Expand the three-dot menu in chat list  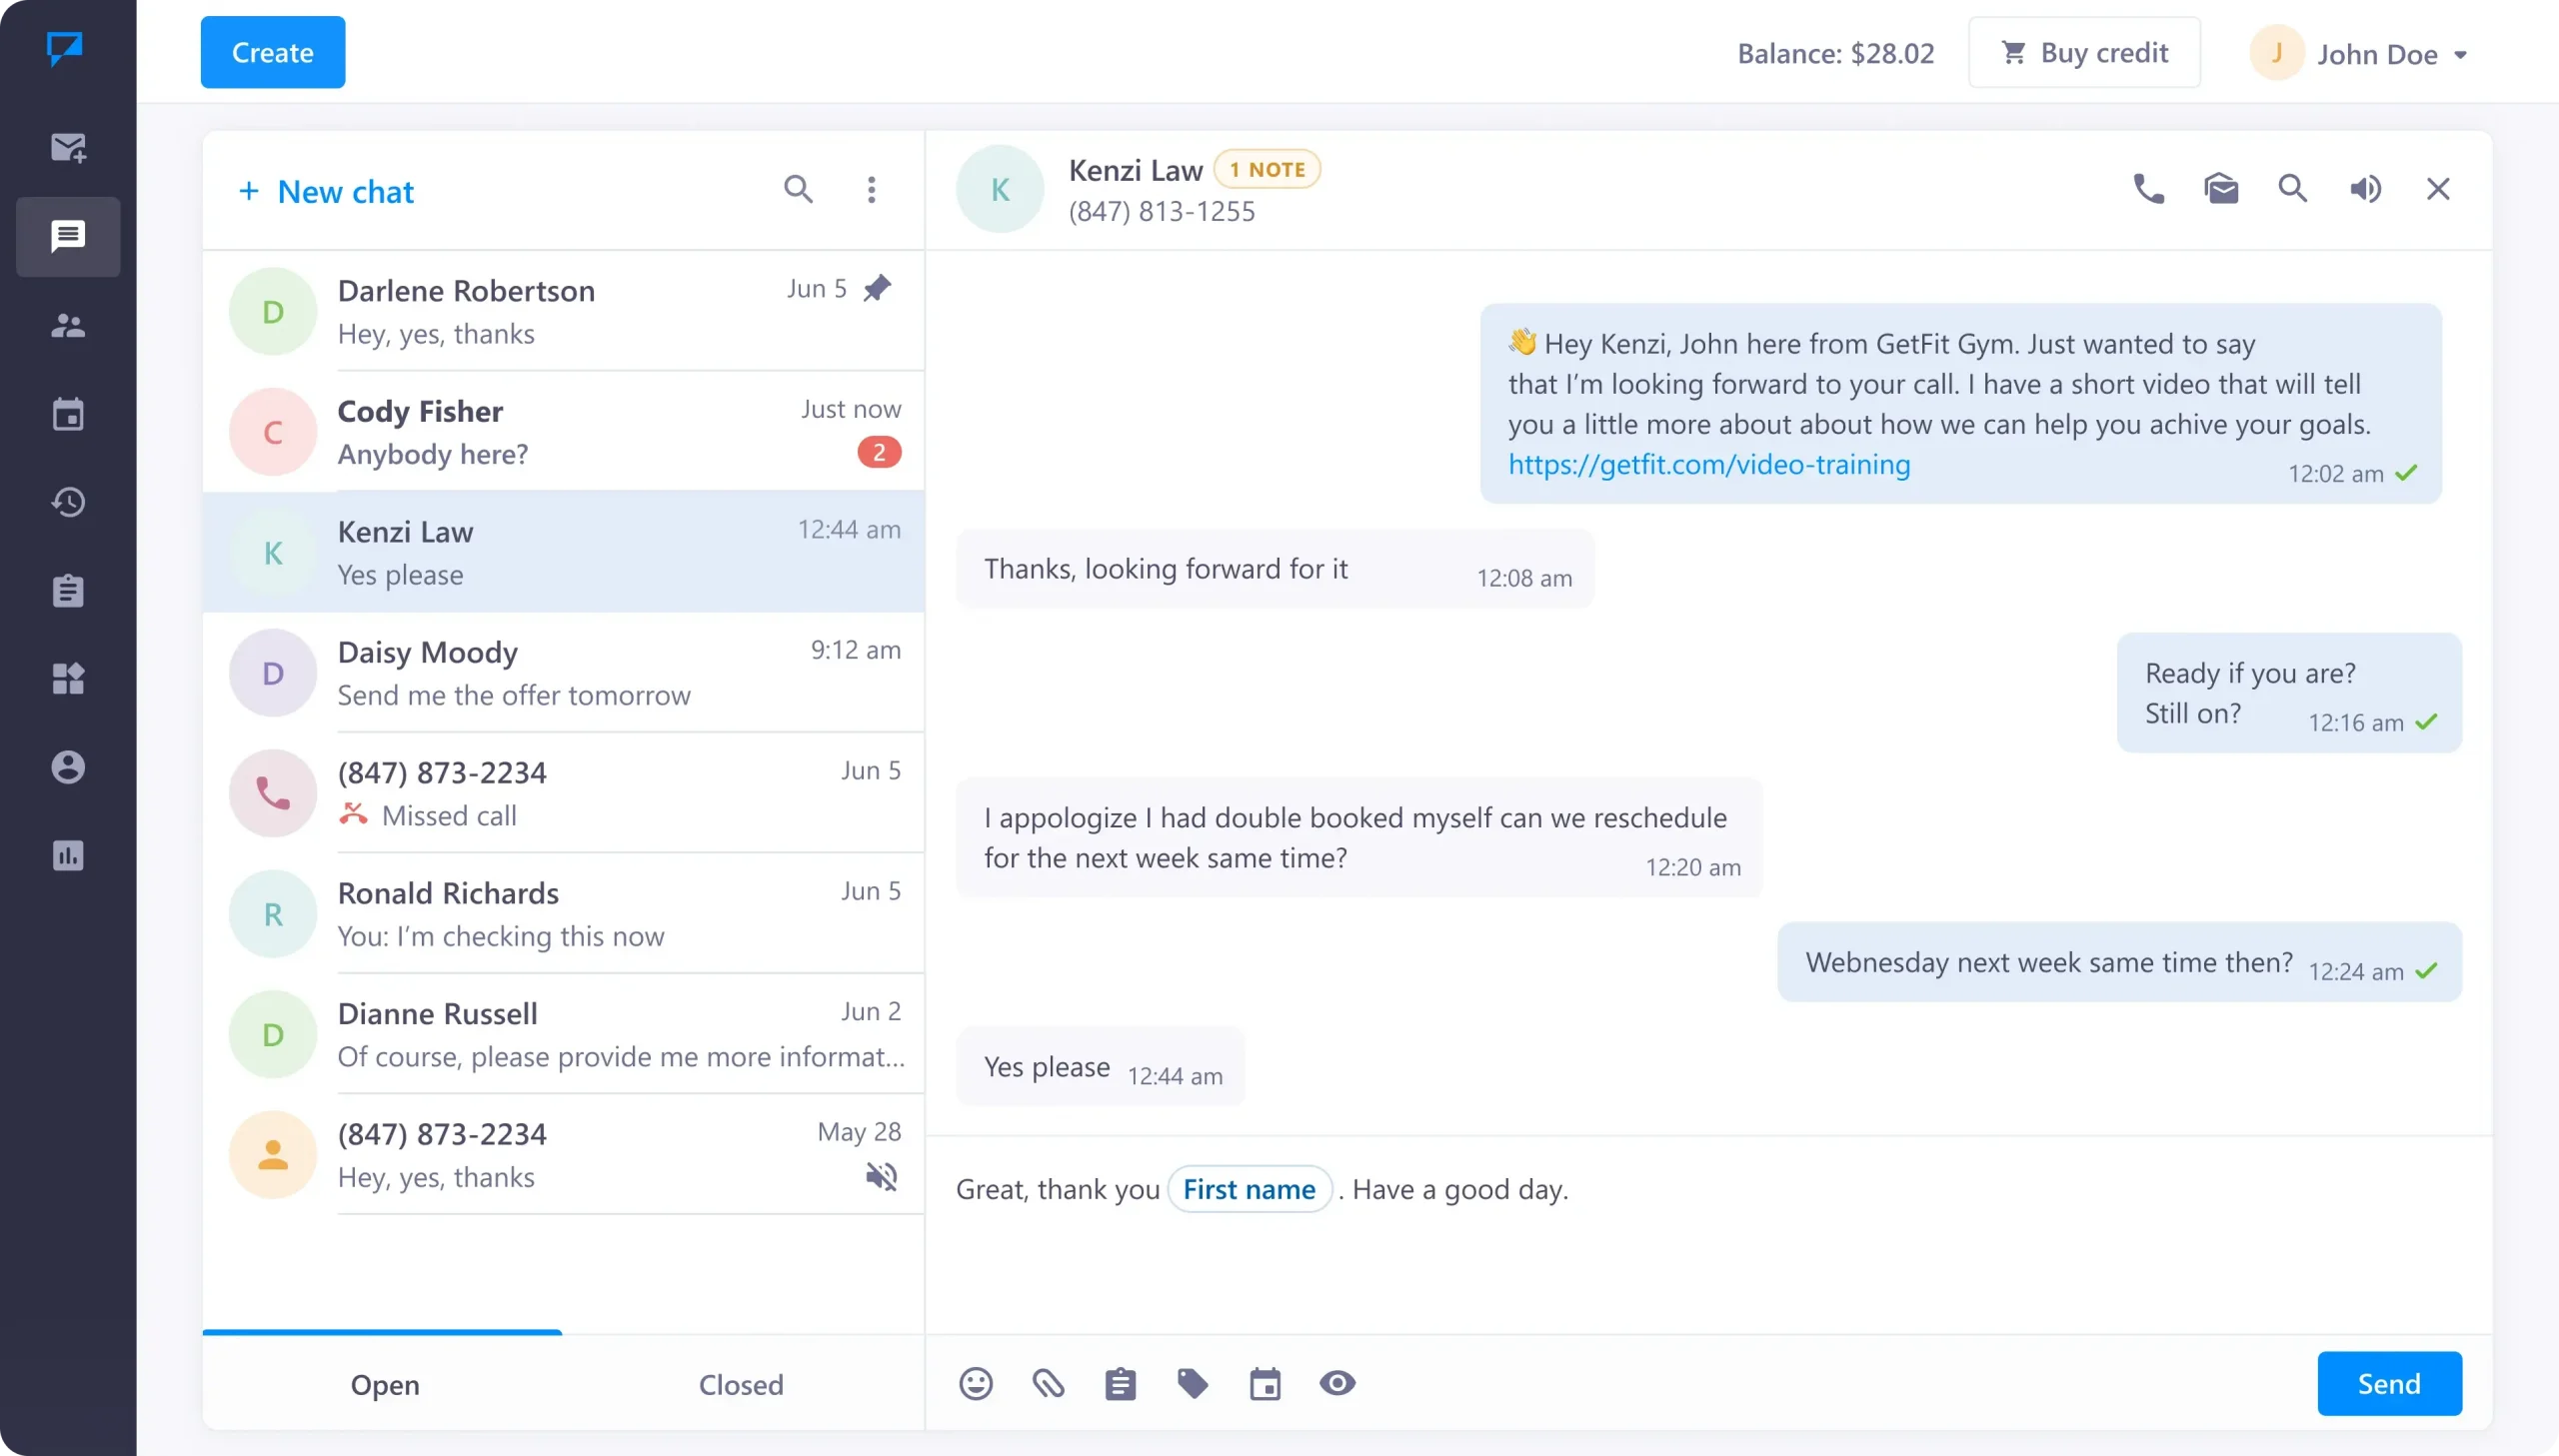[872, 188]
